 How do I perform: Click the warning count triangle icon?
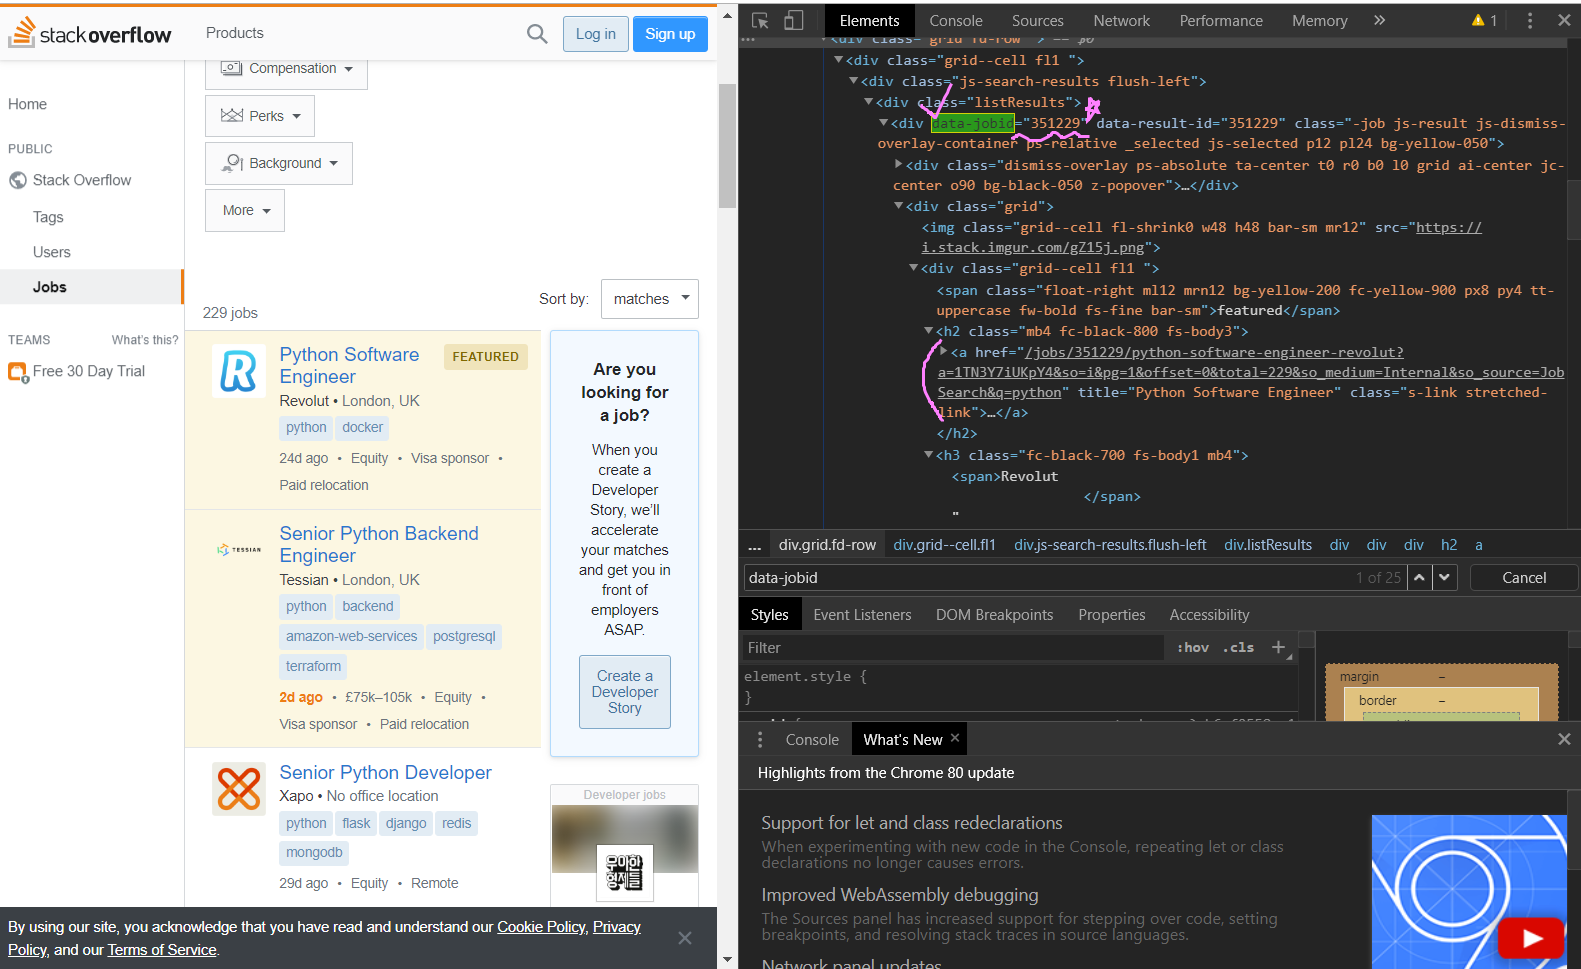(x=1478, y=20)
